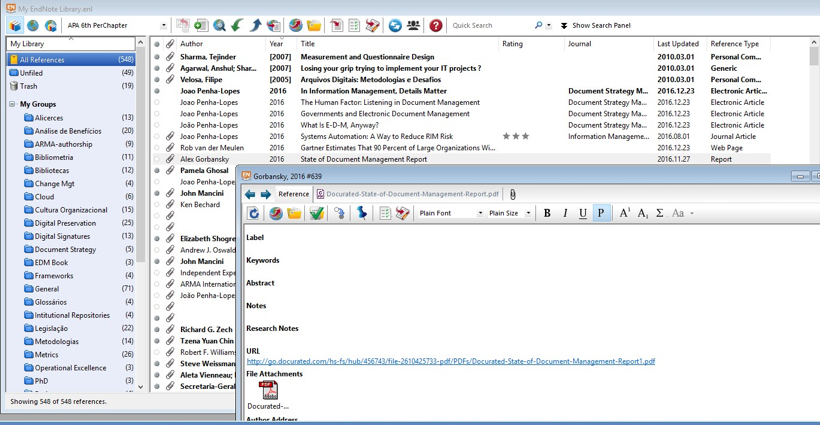The width and height of the screenshot is (820, 425).
Task: Click the New Reference icon
Action: click(201, 25)
